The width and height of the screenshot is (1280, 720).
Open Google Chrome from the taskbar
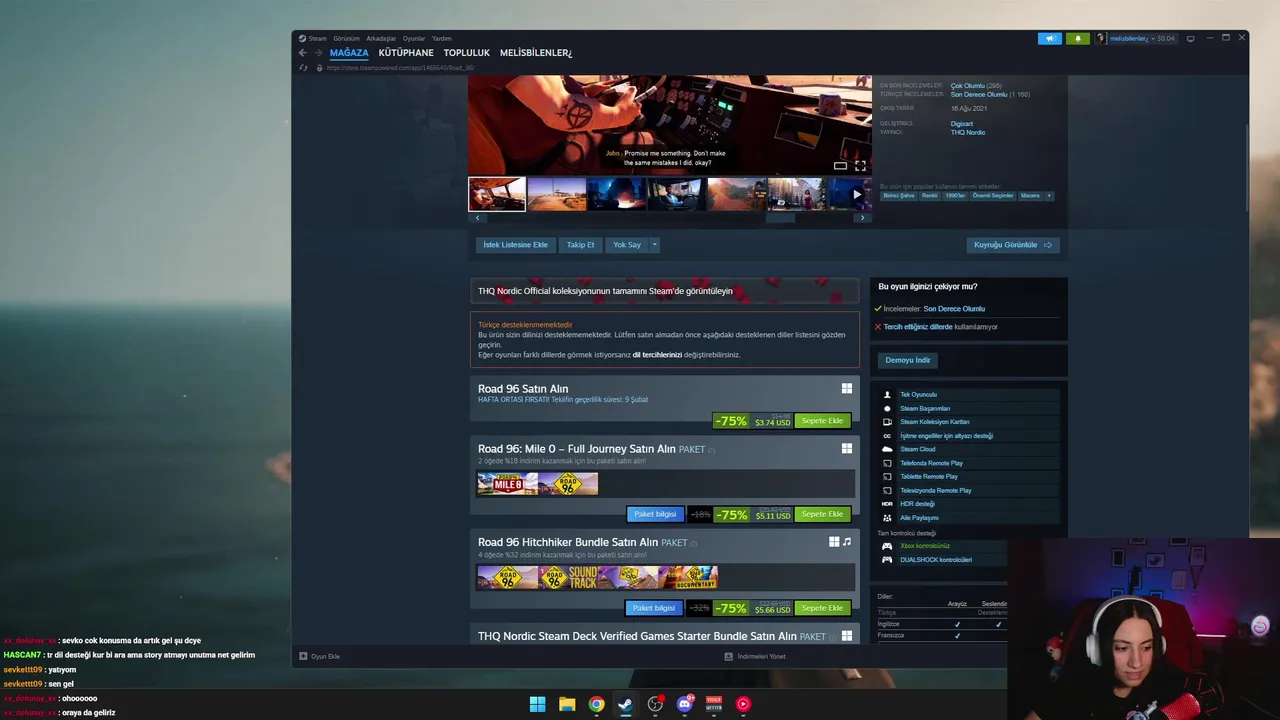coord(596,704)
